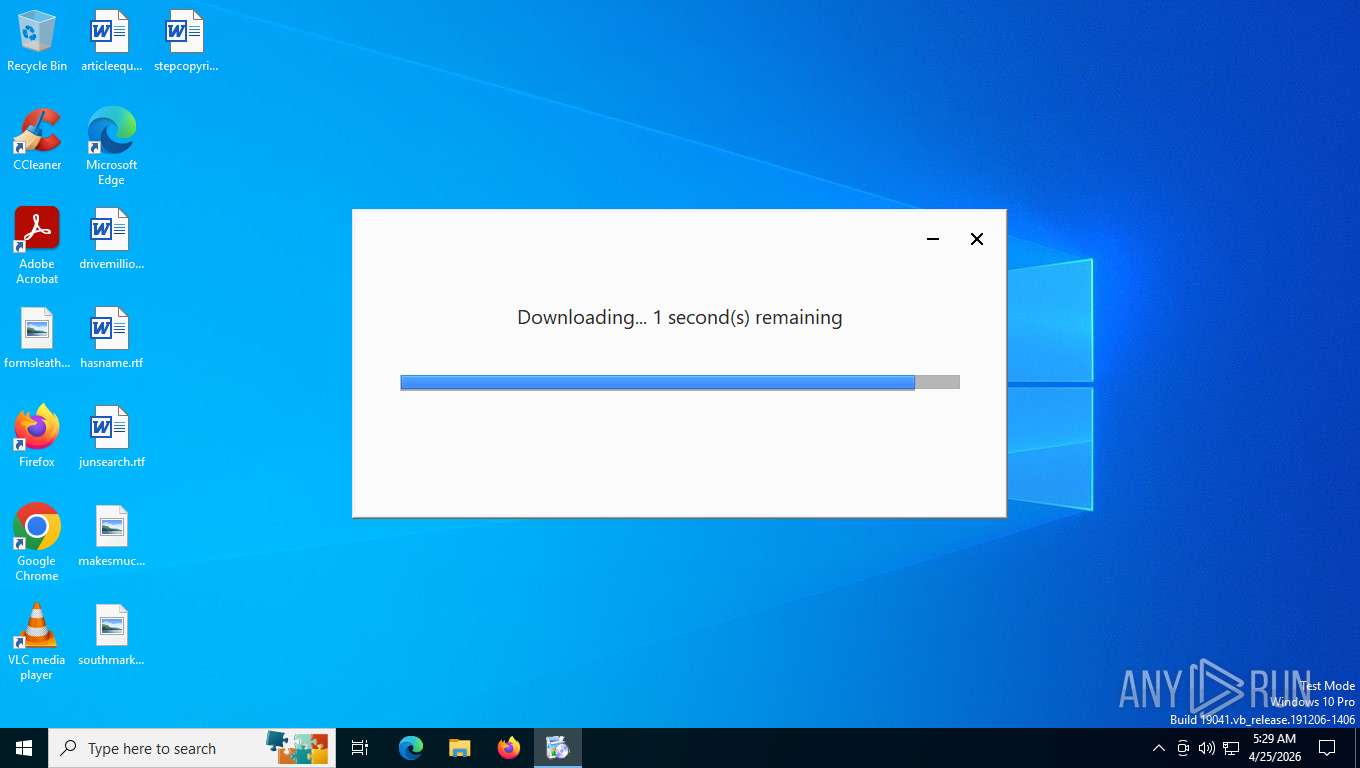Open Task View in the taskbar
Image resolution: width=1360 pixels, height=768 pixels.
[x=360, y=748]
